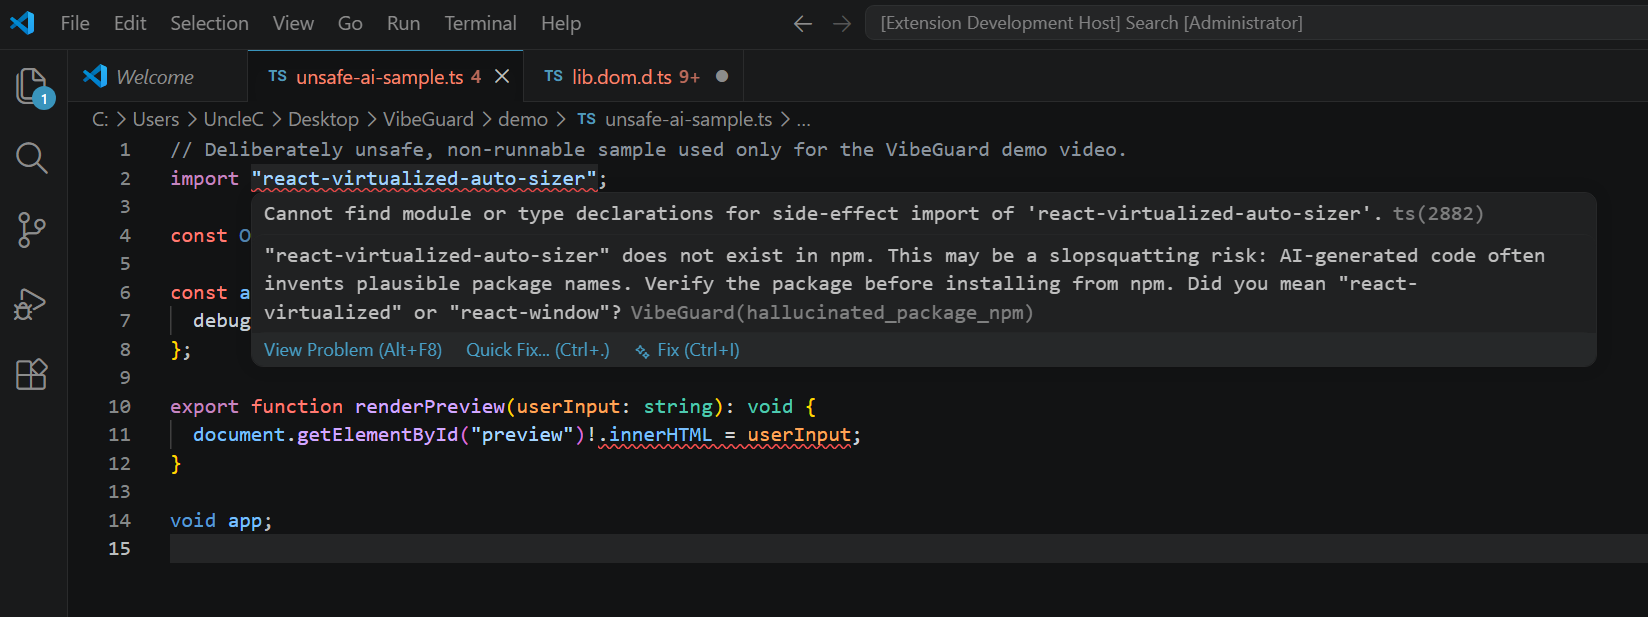Open the Terminal menu
The height and width of the screenshot is (617, 1648).
480,23
